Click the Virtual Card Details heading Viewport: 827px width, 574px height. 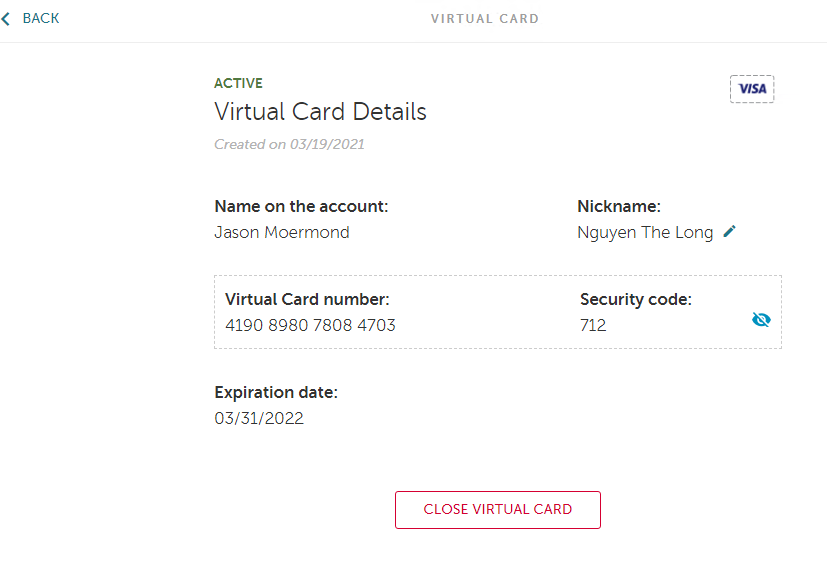[320, 112]
